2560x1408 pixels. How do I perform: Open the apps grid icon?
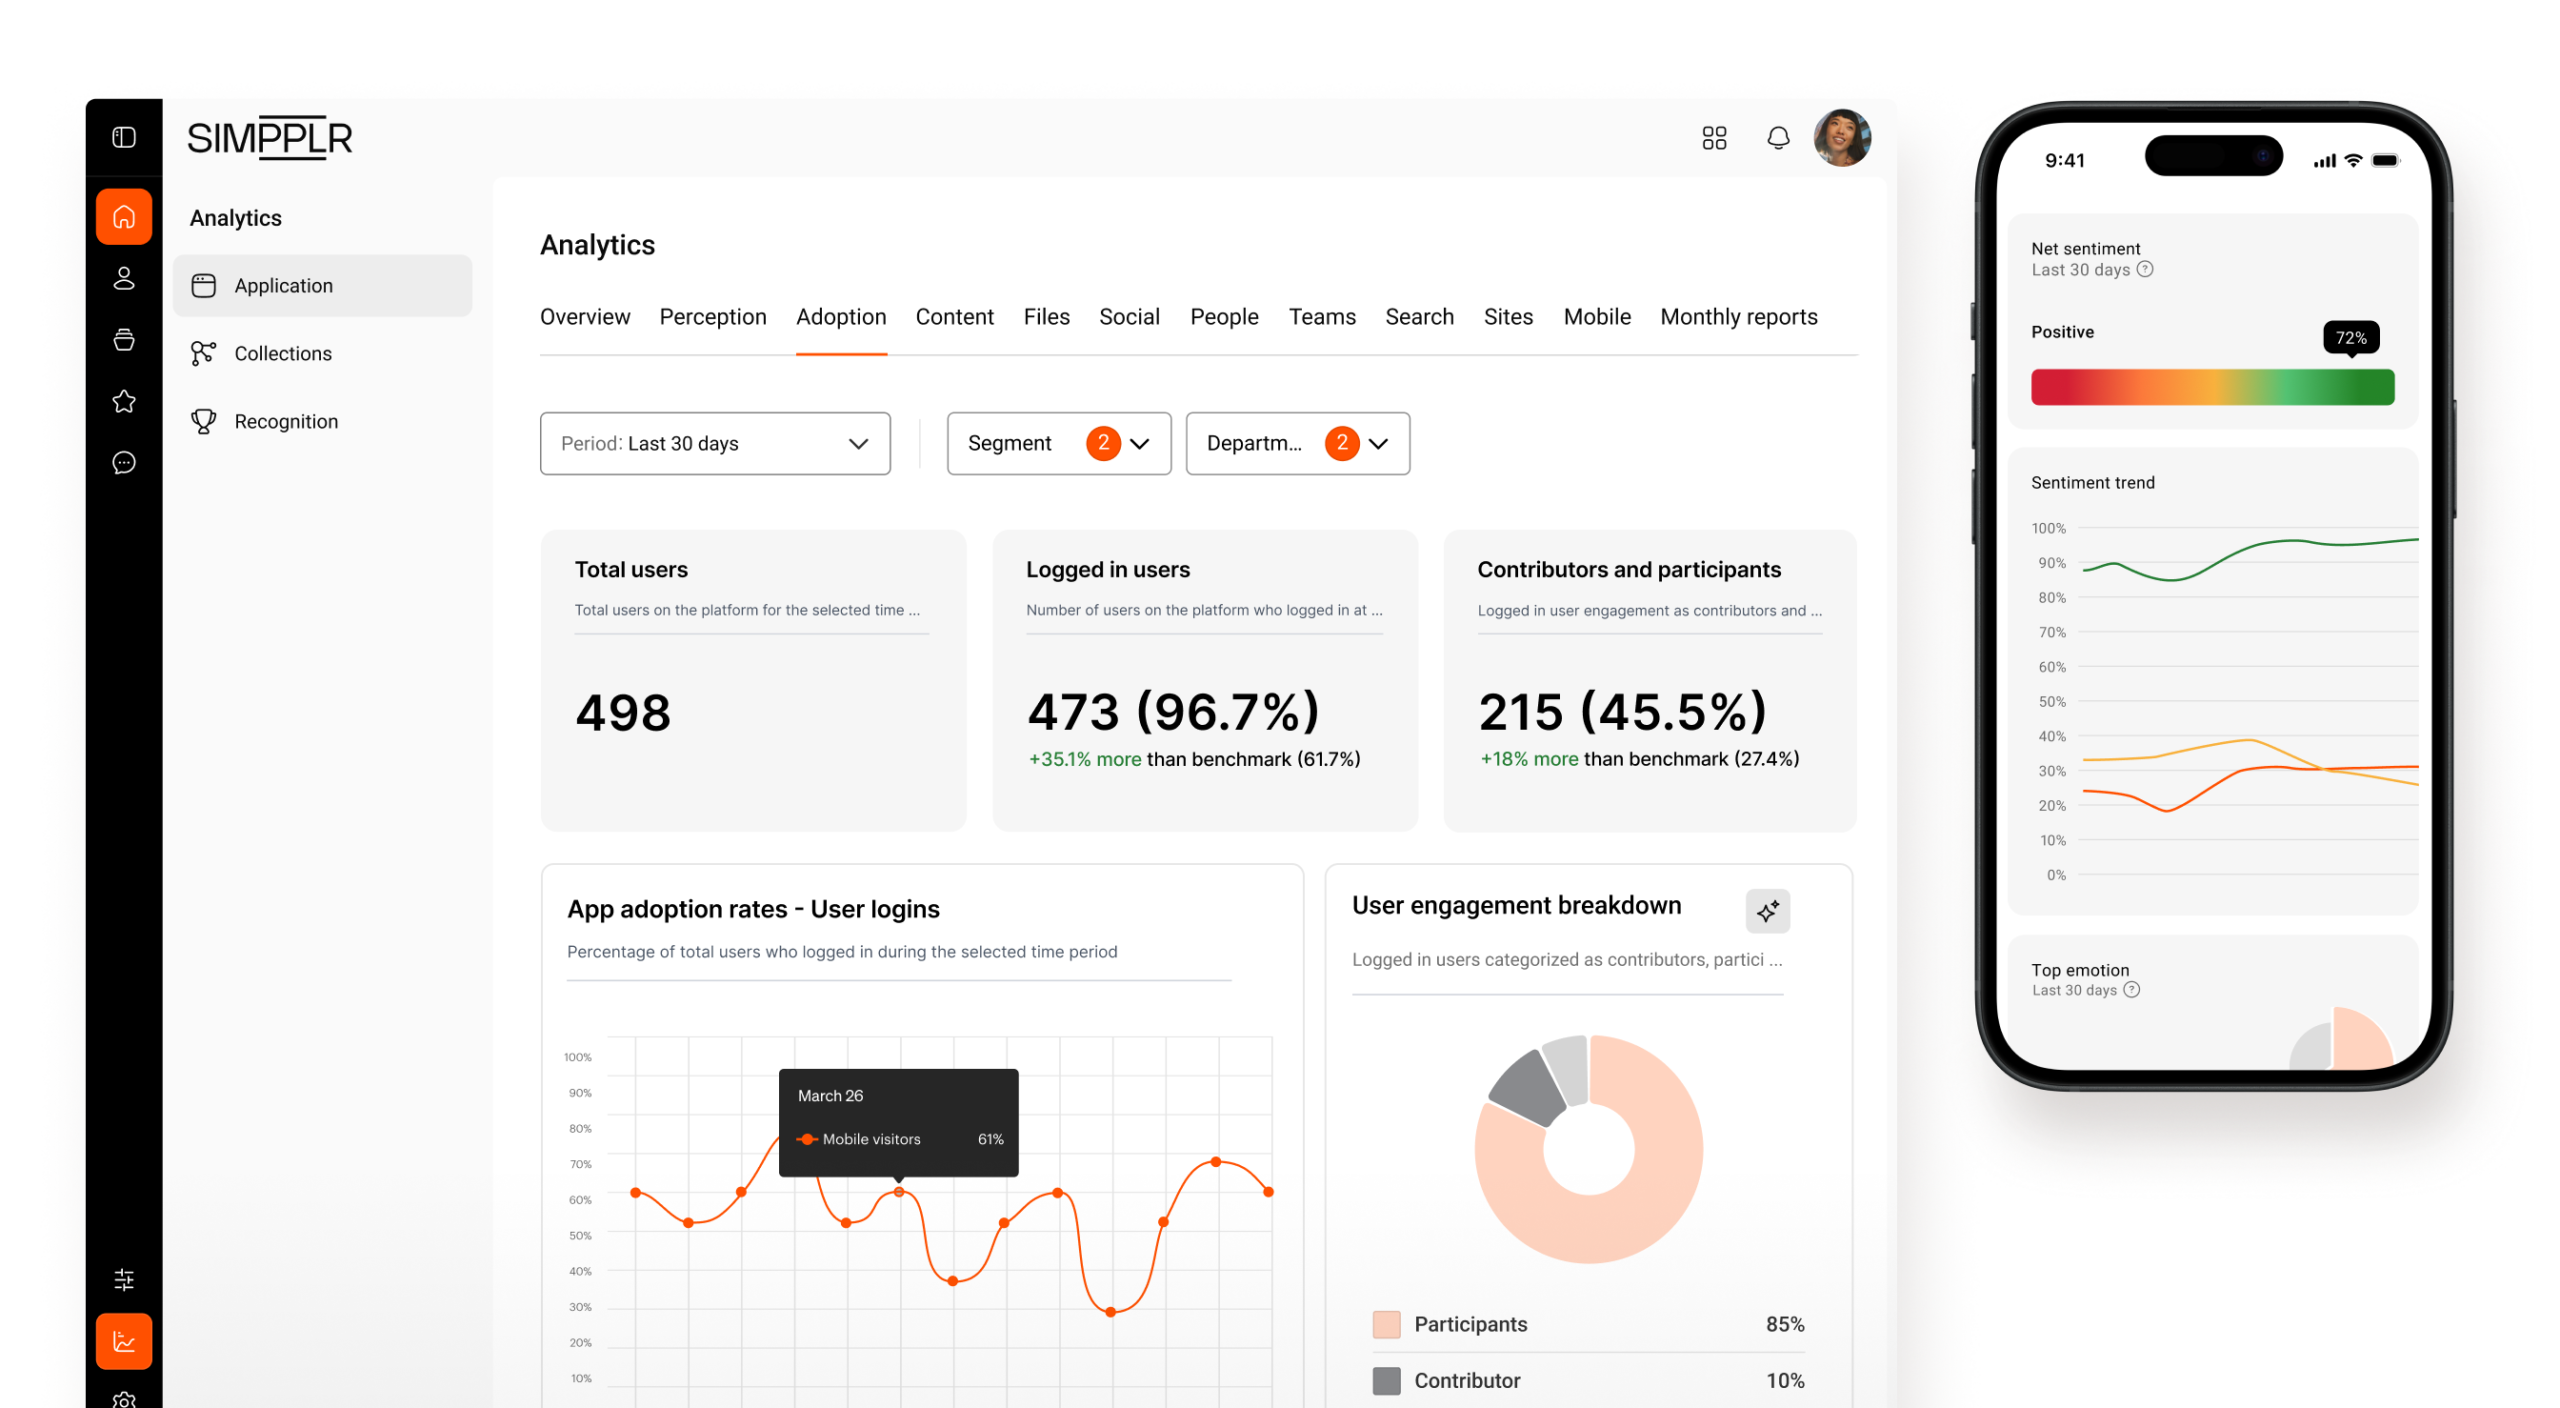click(x=1714, y=138)
